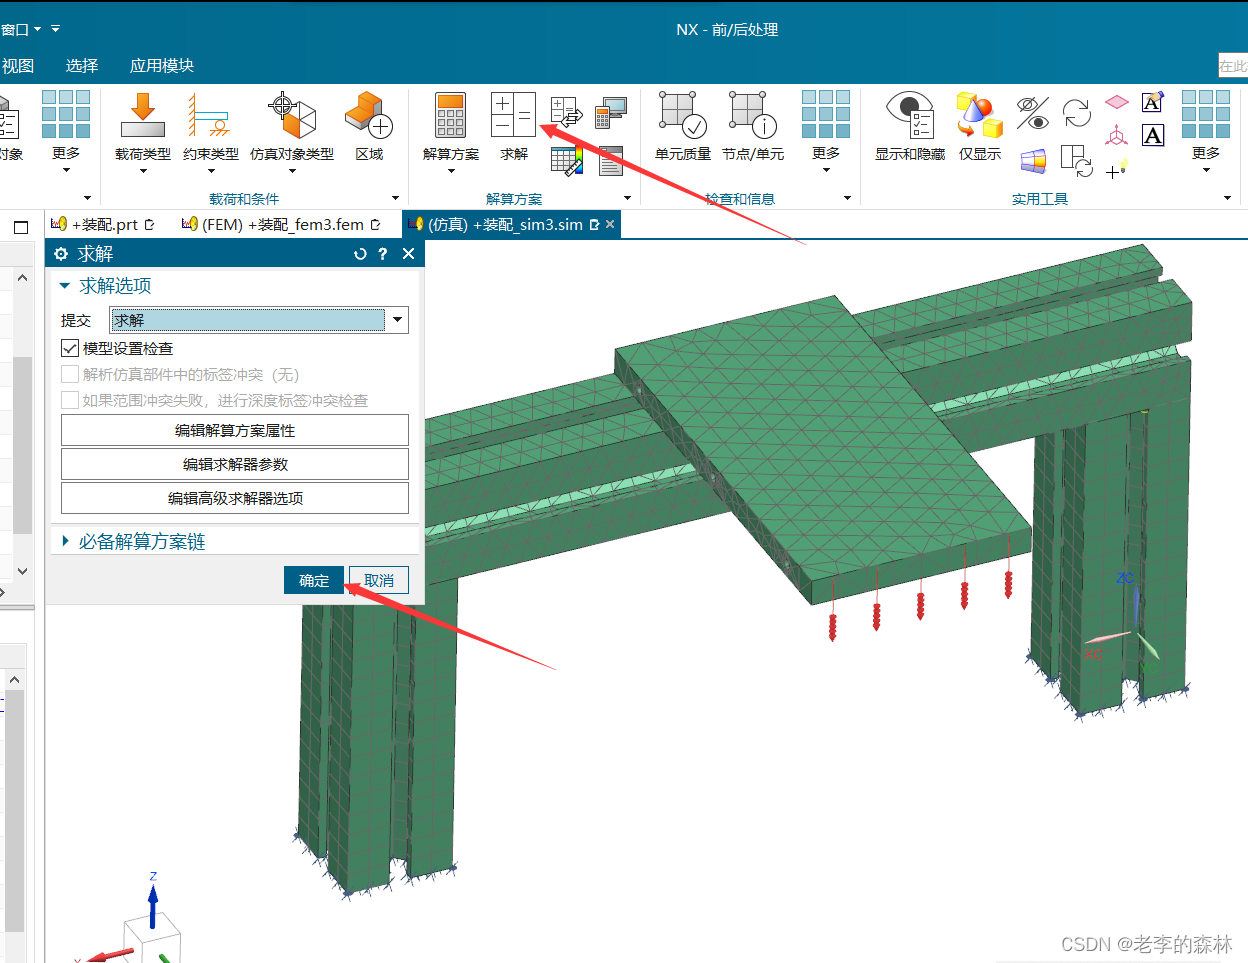
Task: Click 取消 to cancel solve dialog
Action: (x=379, y=580)
